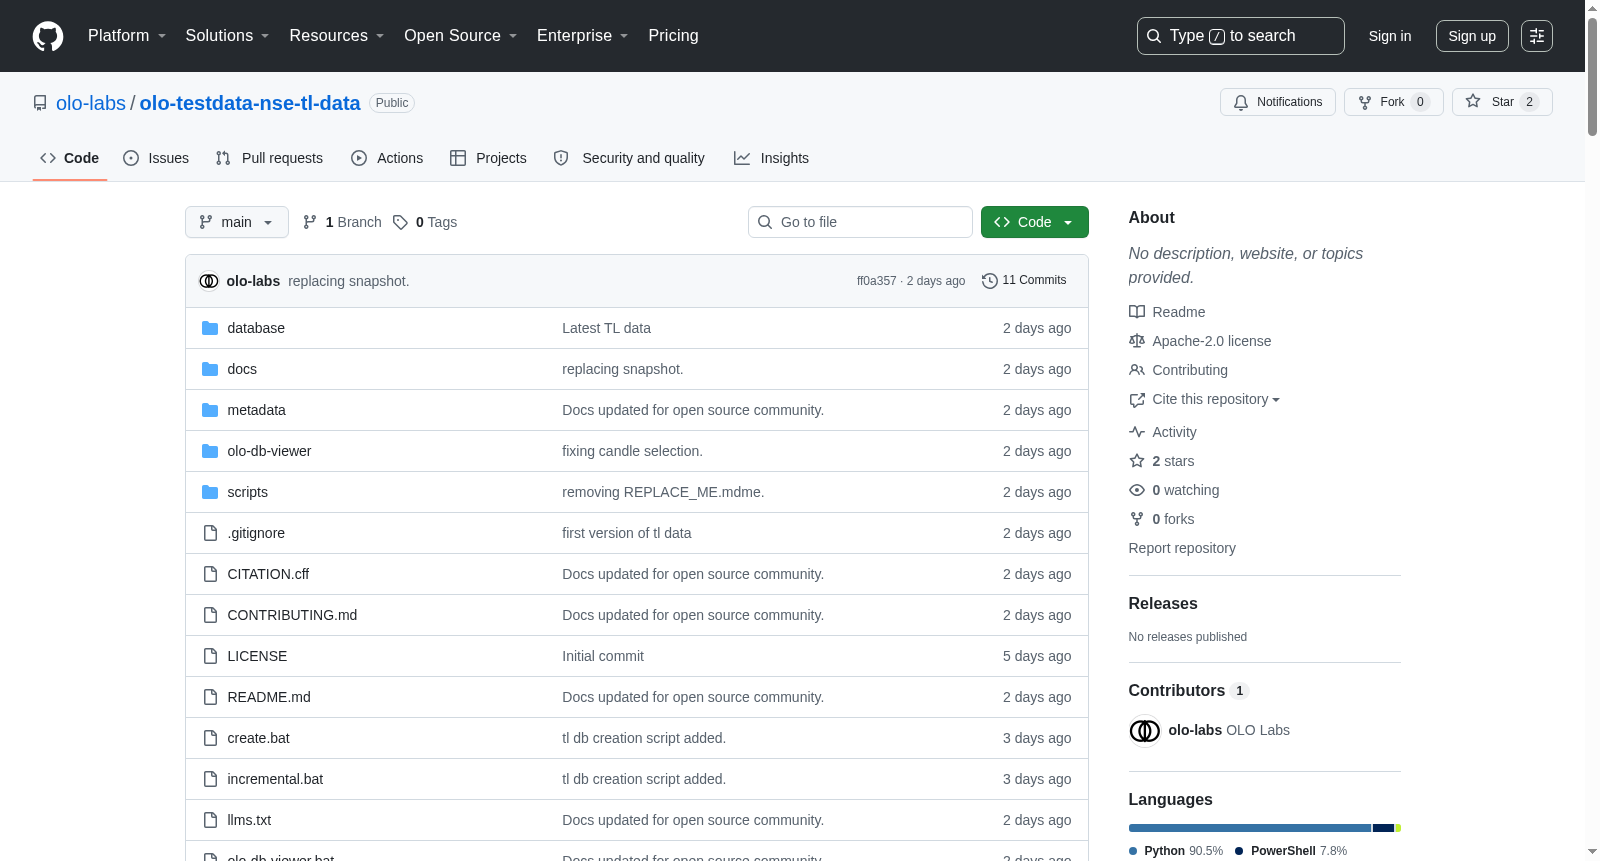
Task: Click the Type to search box
Action: (x=1241, y=36)
